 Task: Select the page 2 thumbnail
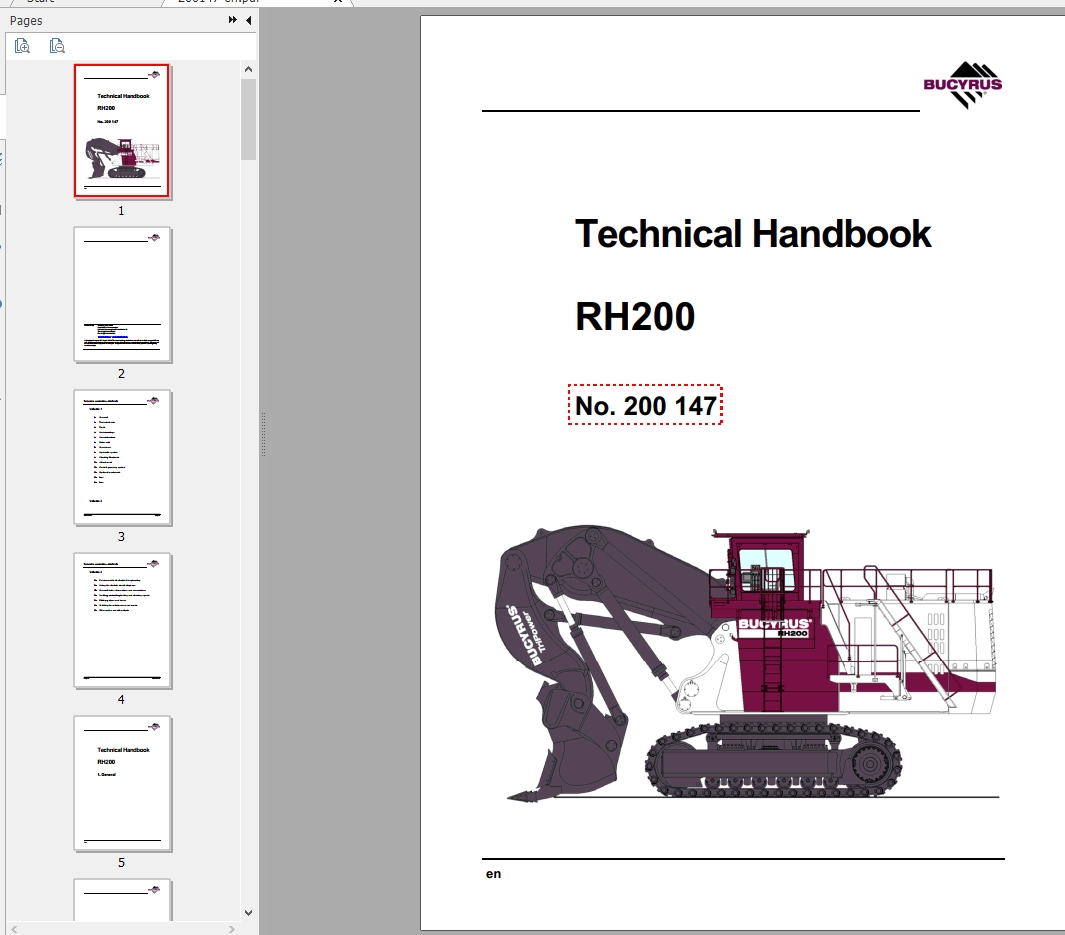pos(121,293)
